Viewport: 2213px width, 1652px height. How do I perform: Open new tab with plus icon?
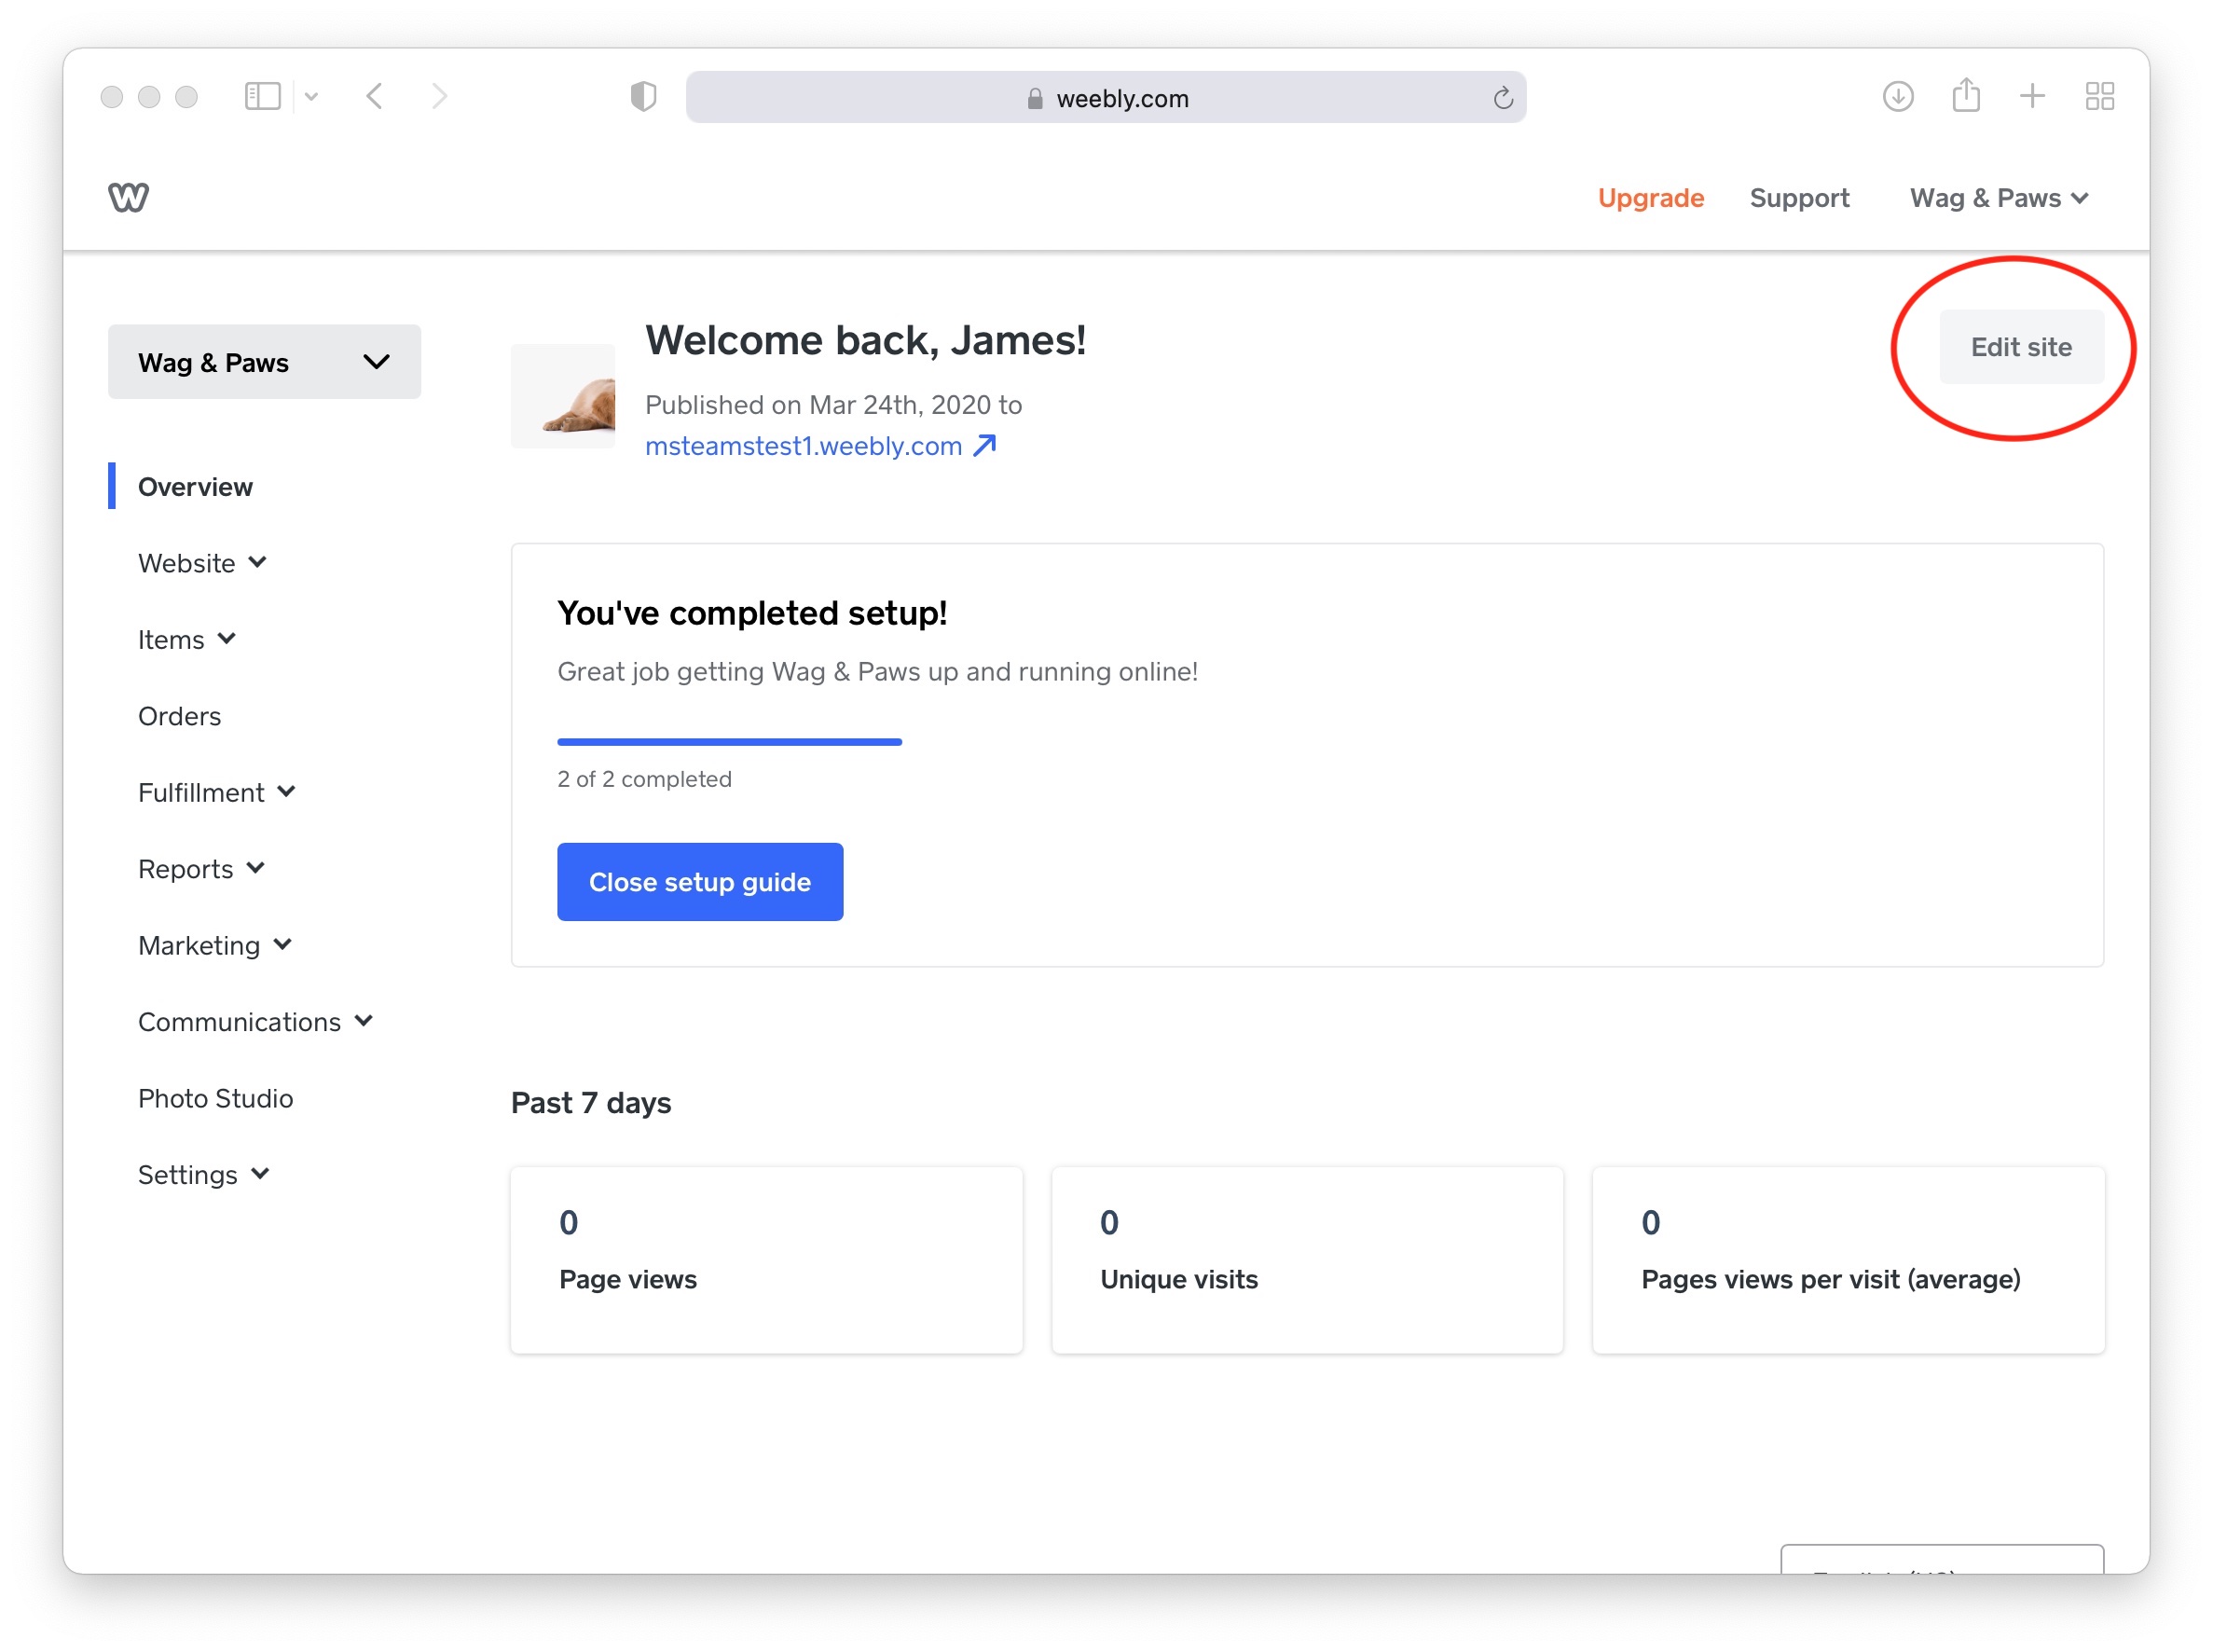click(2031, 96)
